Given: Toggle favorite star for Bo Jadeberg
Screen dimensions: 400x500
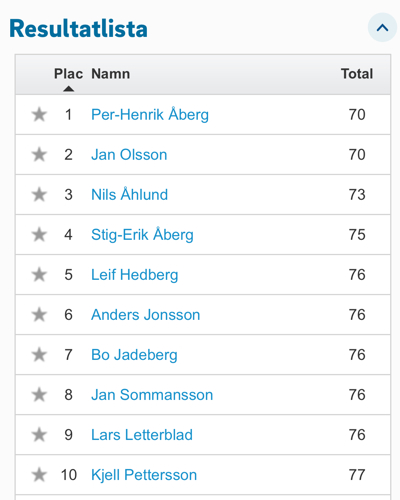Looking at the screenshot, I should [39, 355].
